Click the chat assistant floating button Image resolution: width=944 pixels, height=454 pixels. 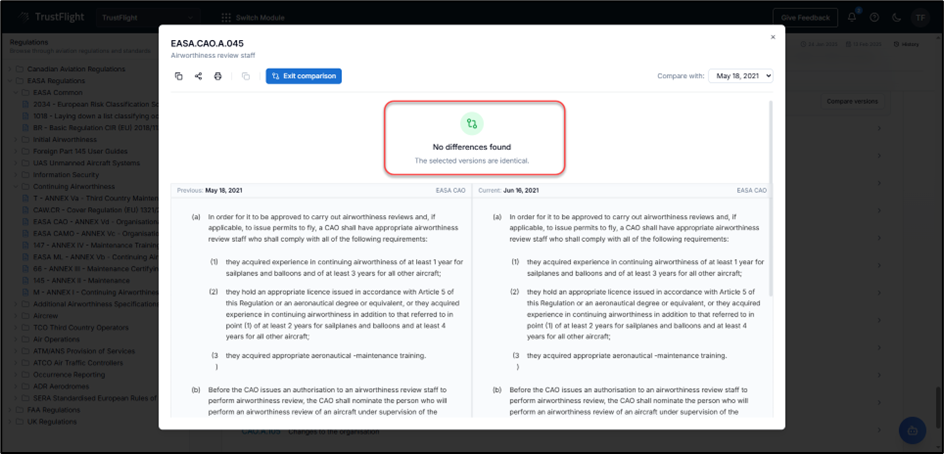tap(912, 430)
